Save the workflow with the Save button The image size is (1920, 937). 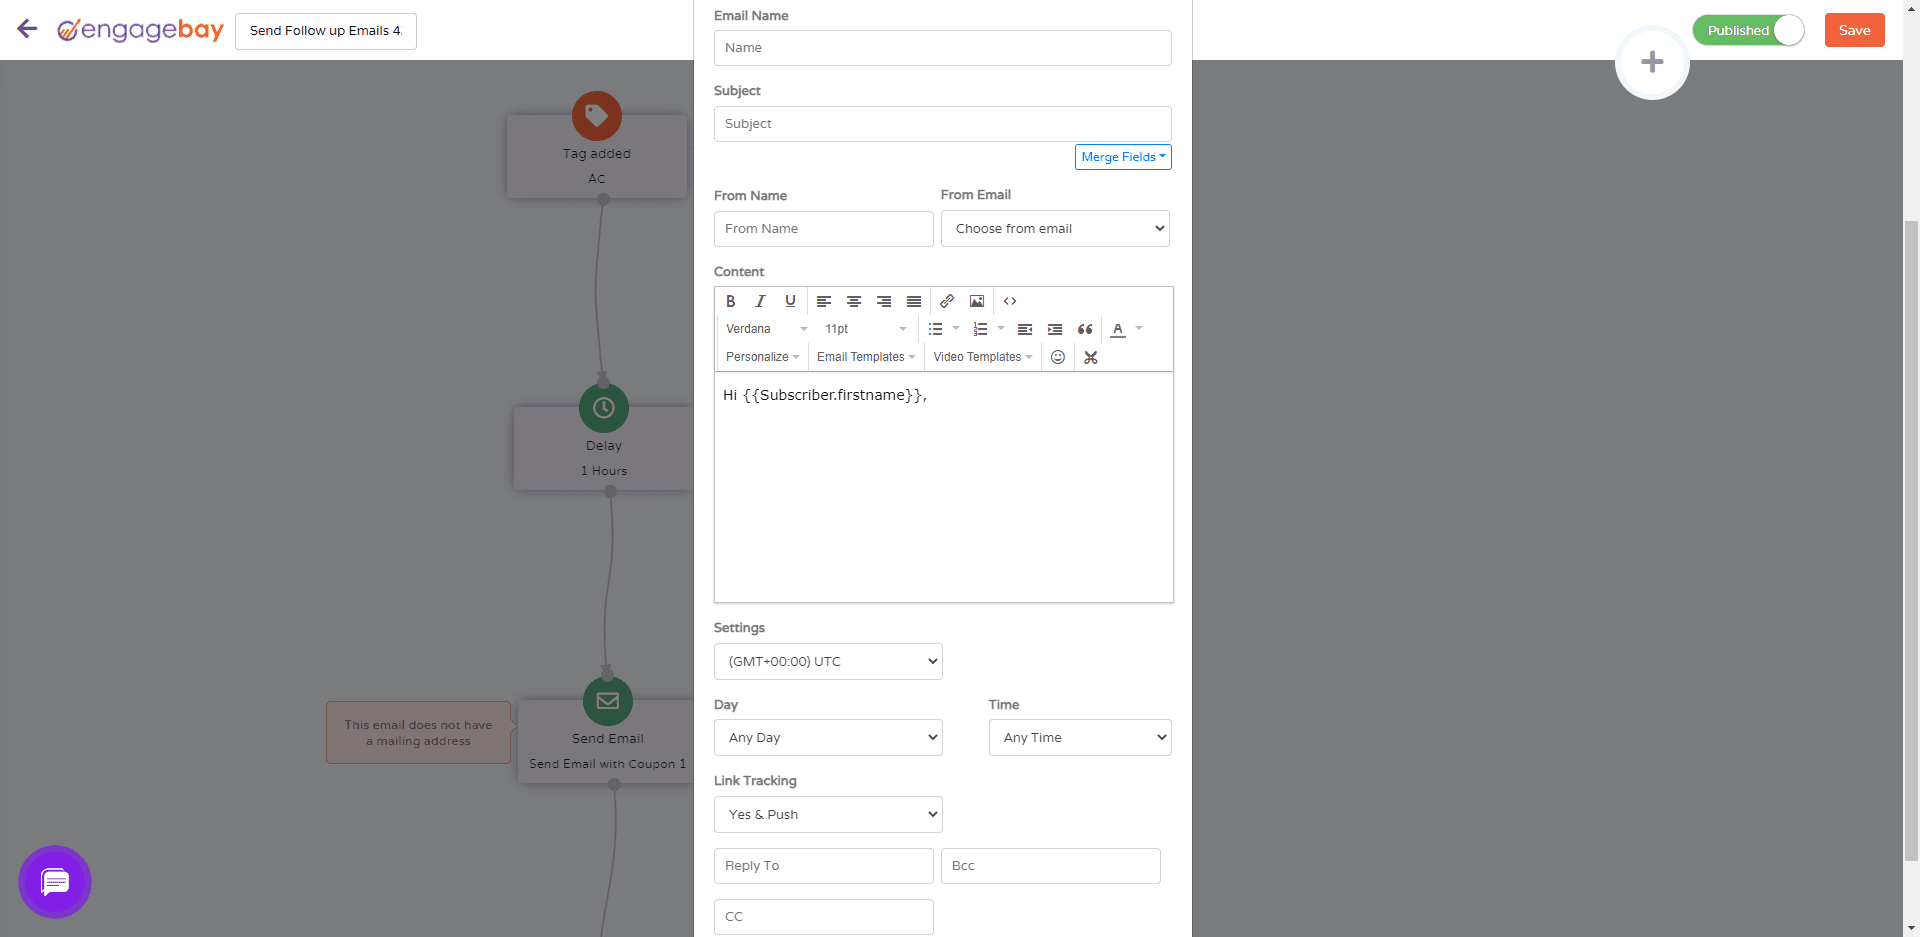(1855, 30)
